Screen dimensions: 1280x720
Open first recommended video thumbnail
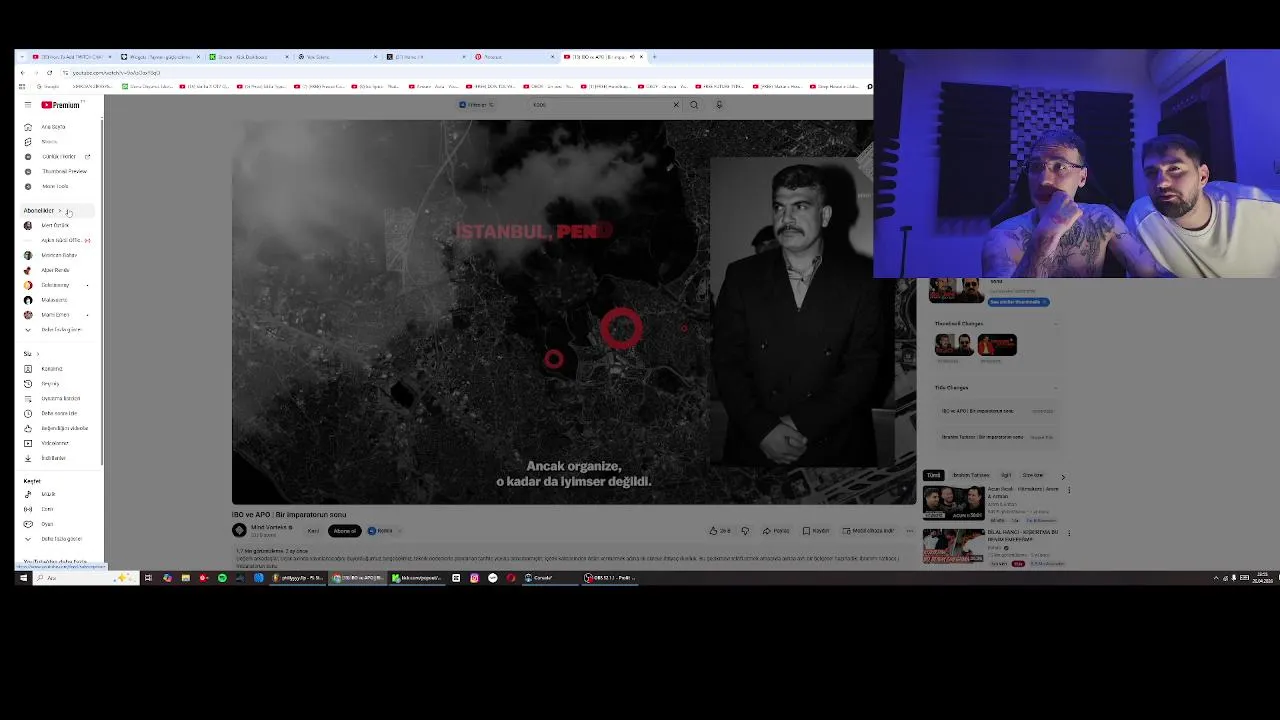coord(953,503)
